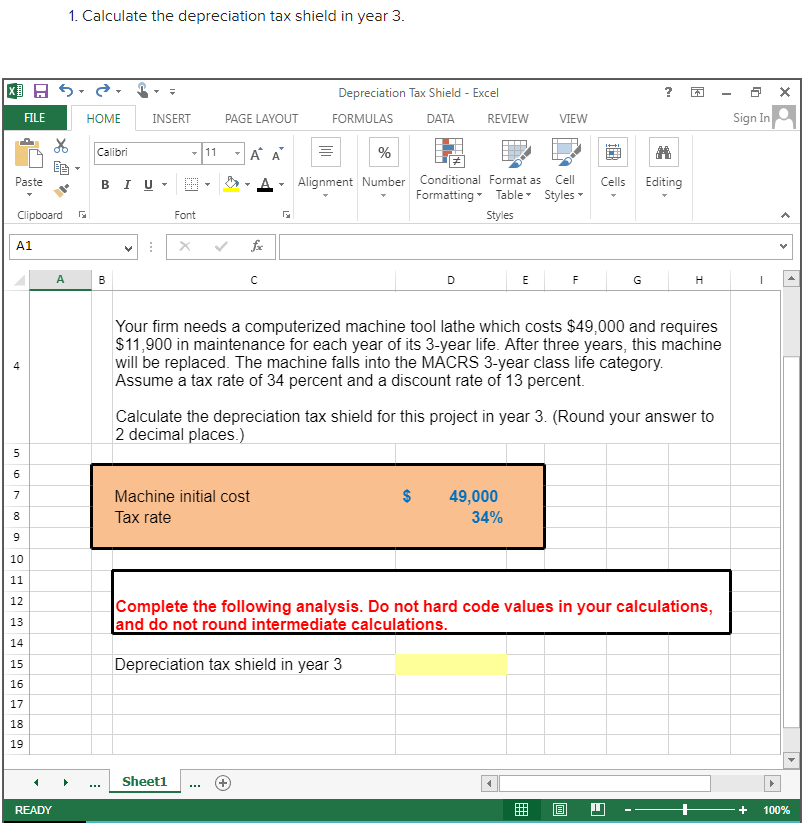Open Excel Help question mark
Image resolution: width=808 pixels, height=833 pixels.
tap(668, 92)
